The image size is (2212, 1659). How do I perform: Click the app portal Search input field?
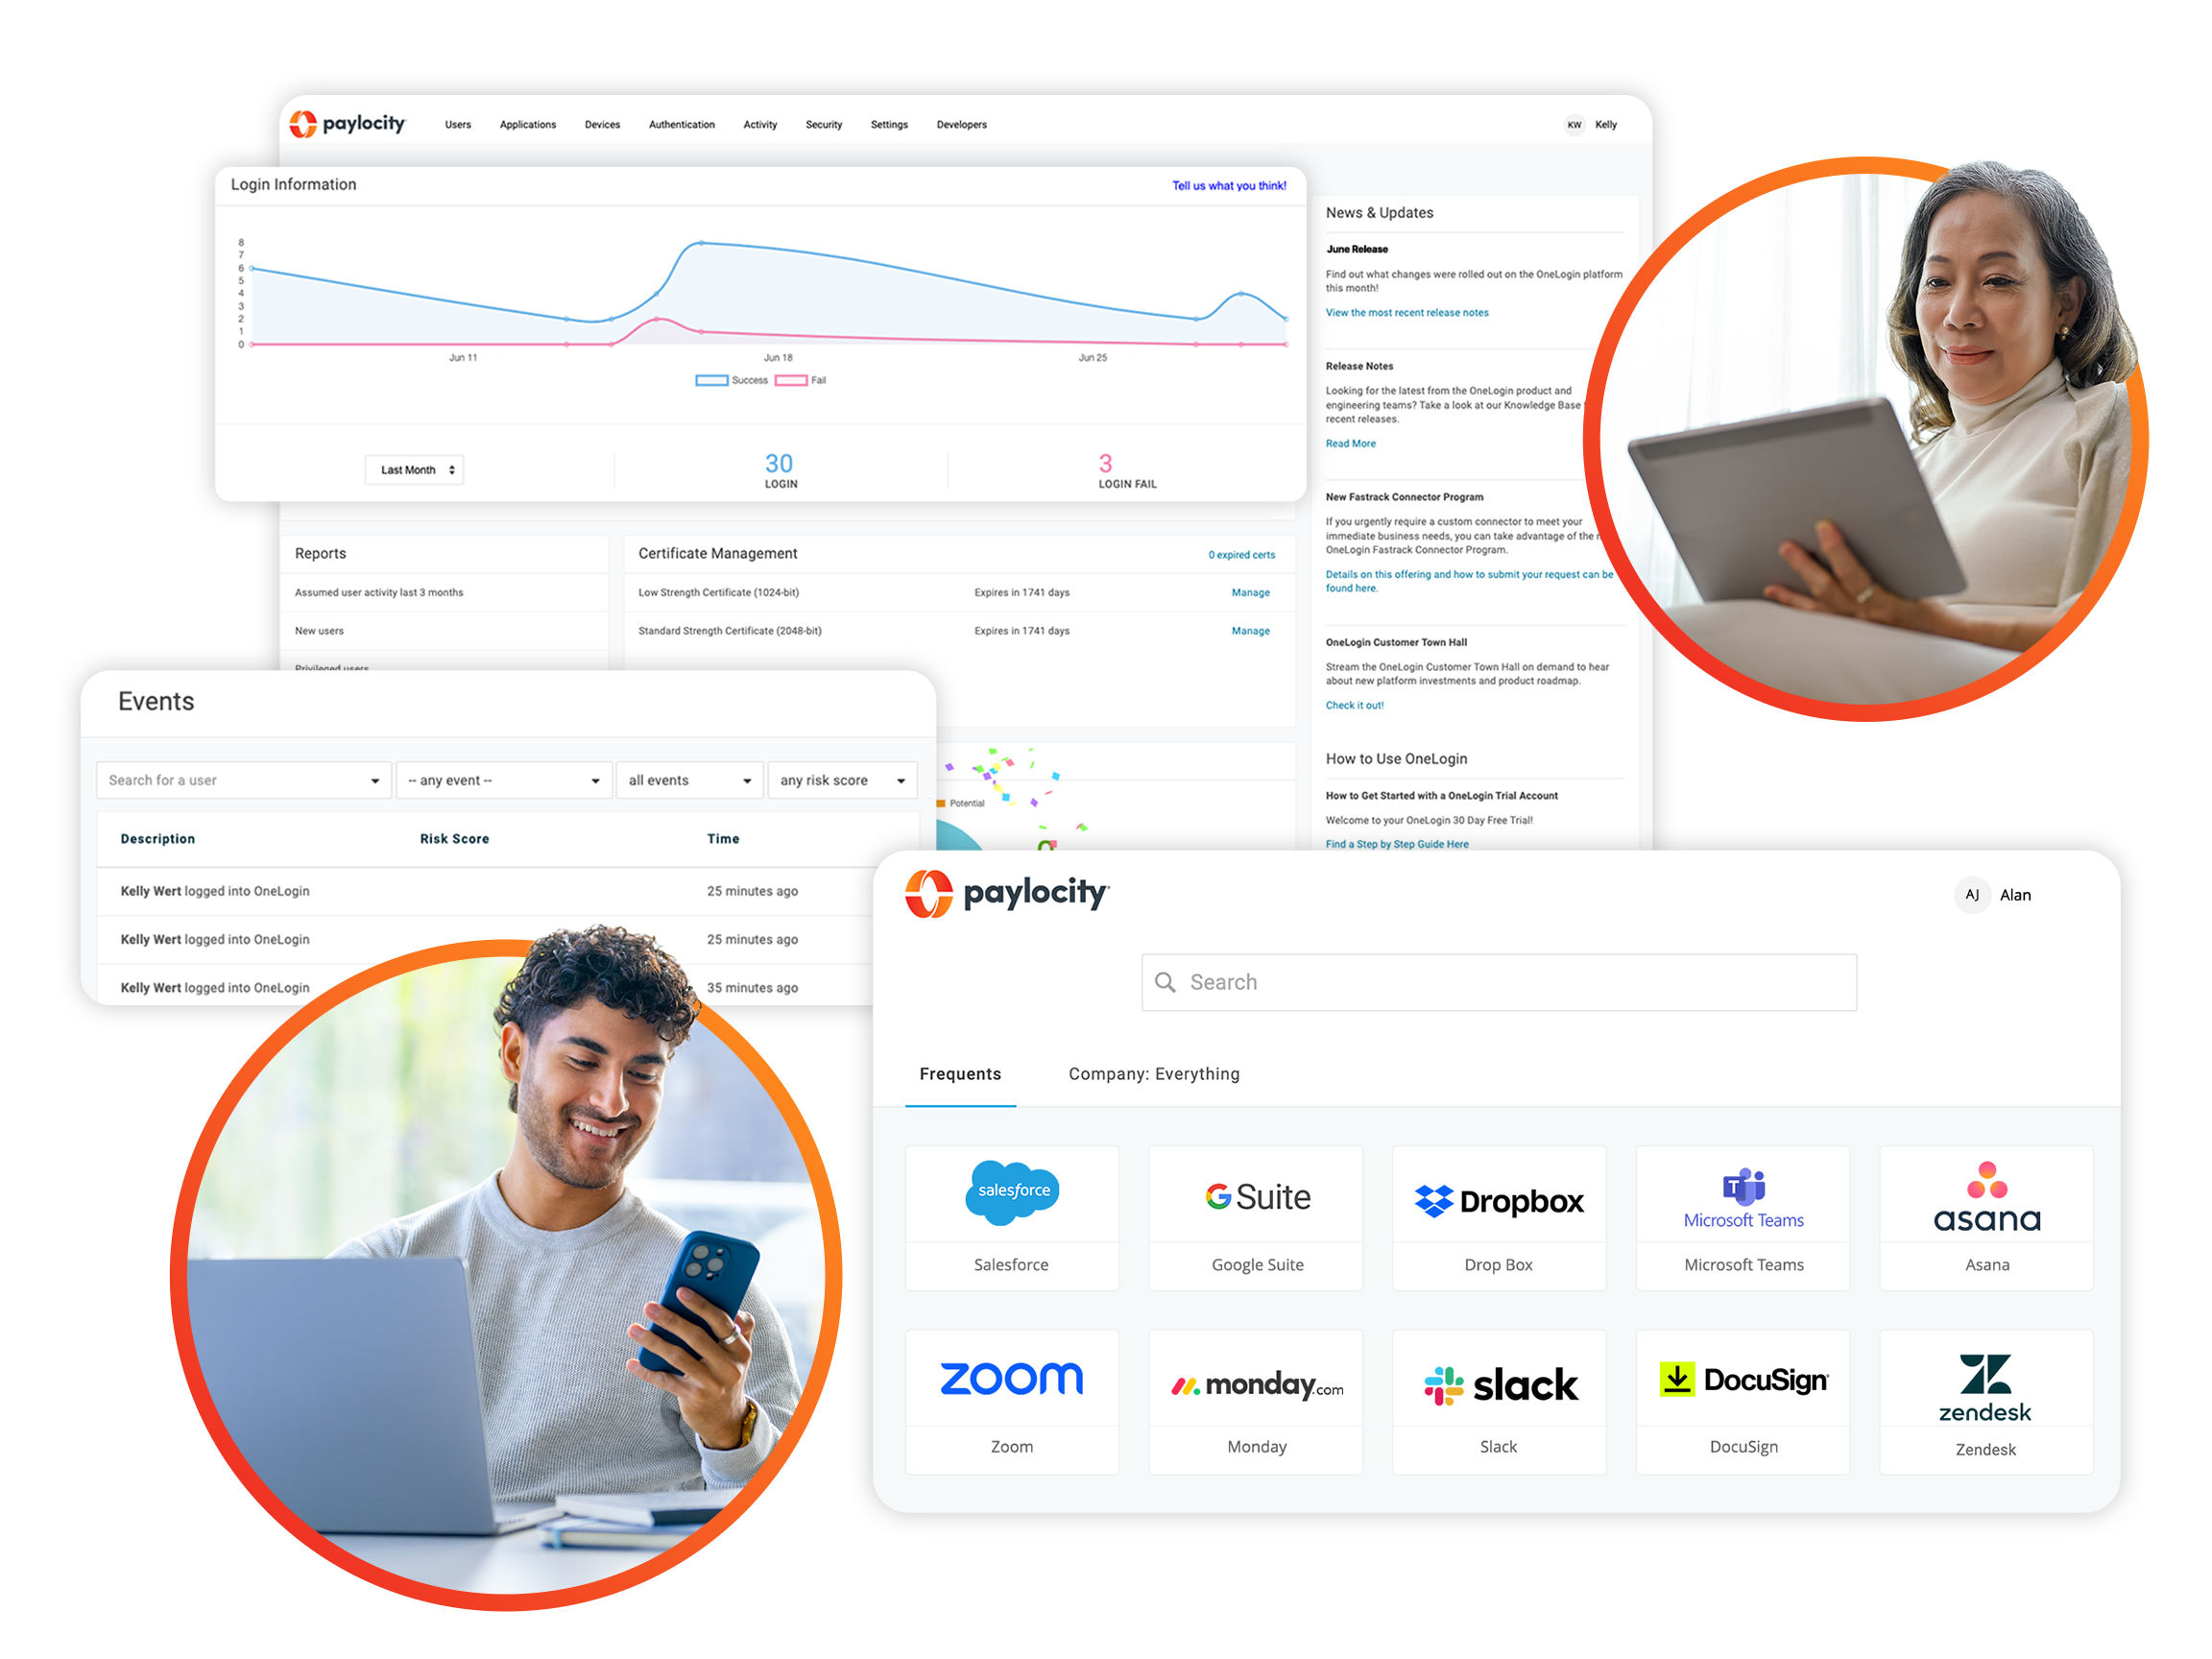point(1499,982)
